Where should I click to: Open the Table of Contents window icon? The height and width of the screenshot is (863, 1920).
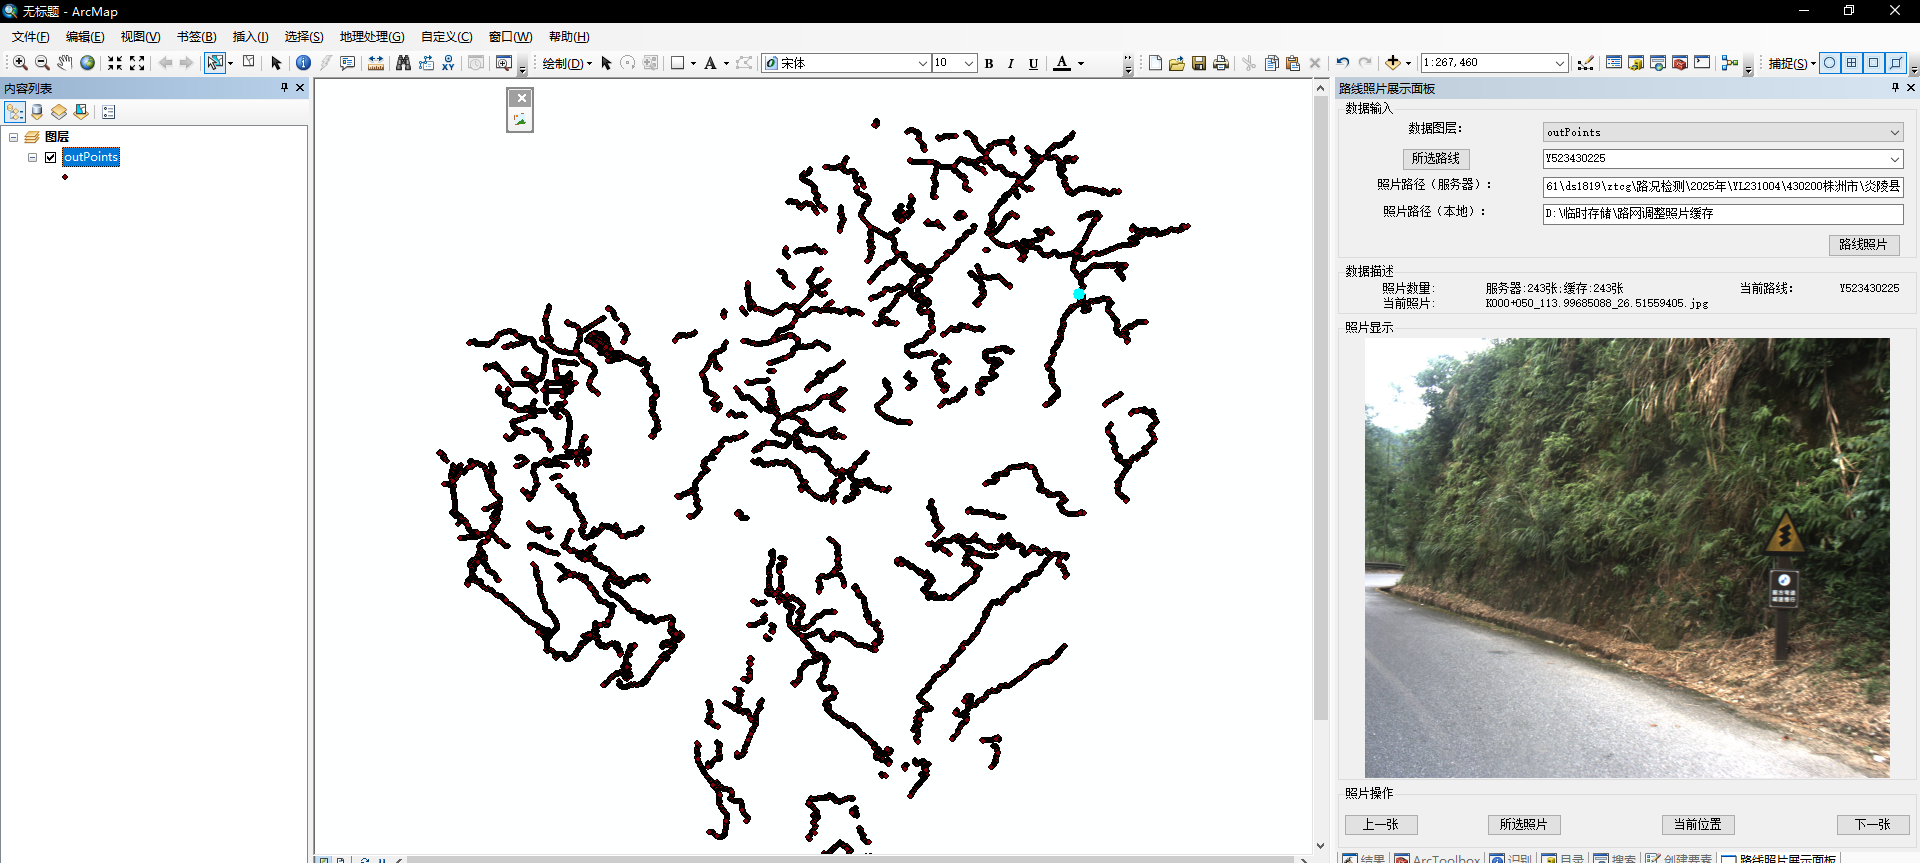tap(1614, 63)
